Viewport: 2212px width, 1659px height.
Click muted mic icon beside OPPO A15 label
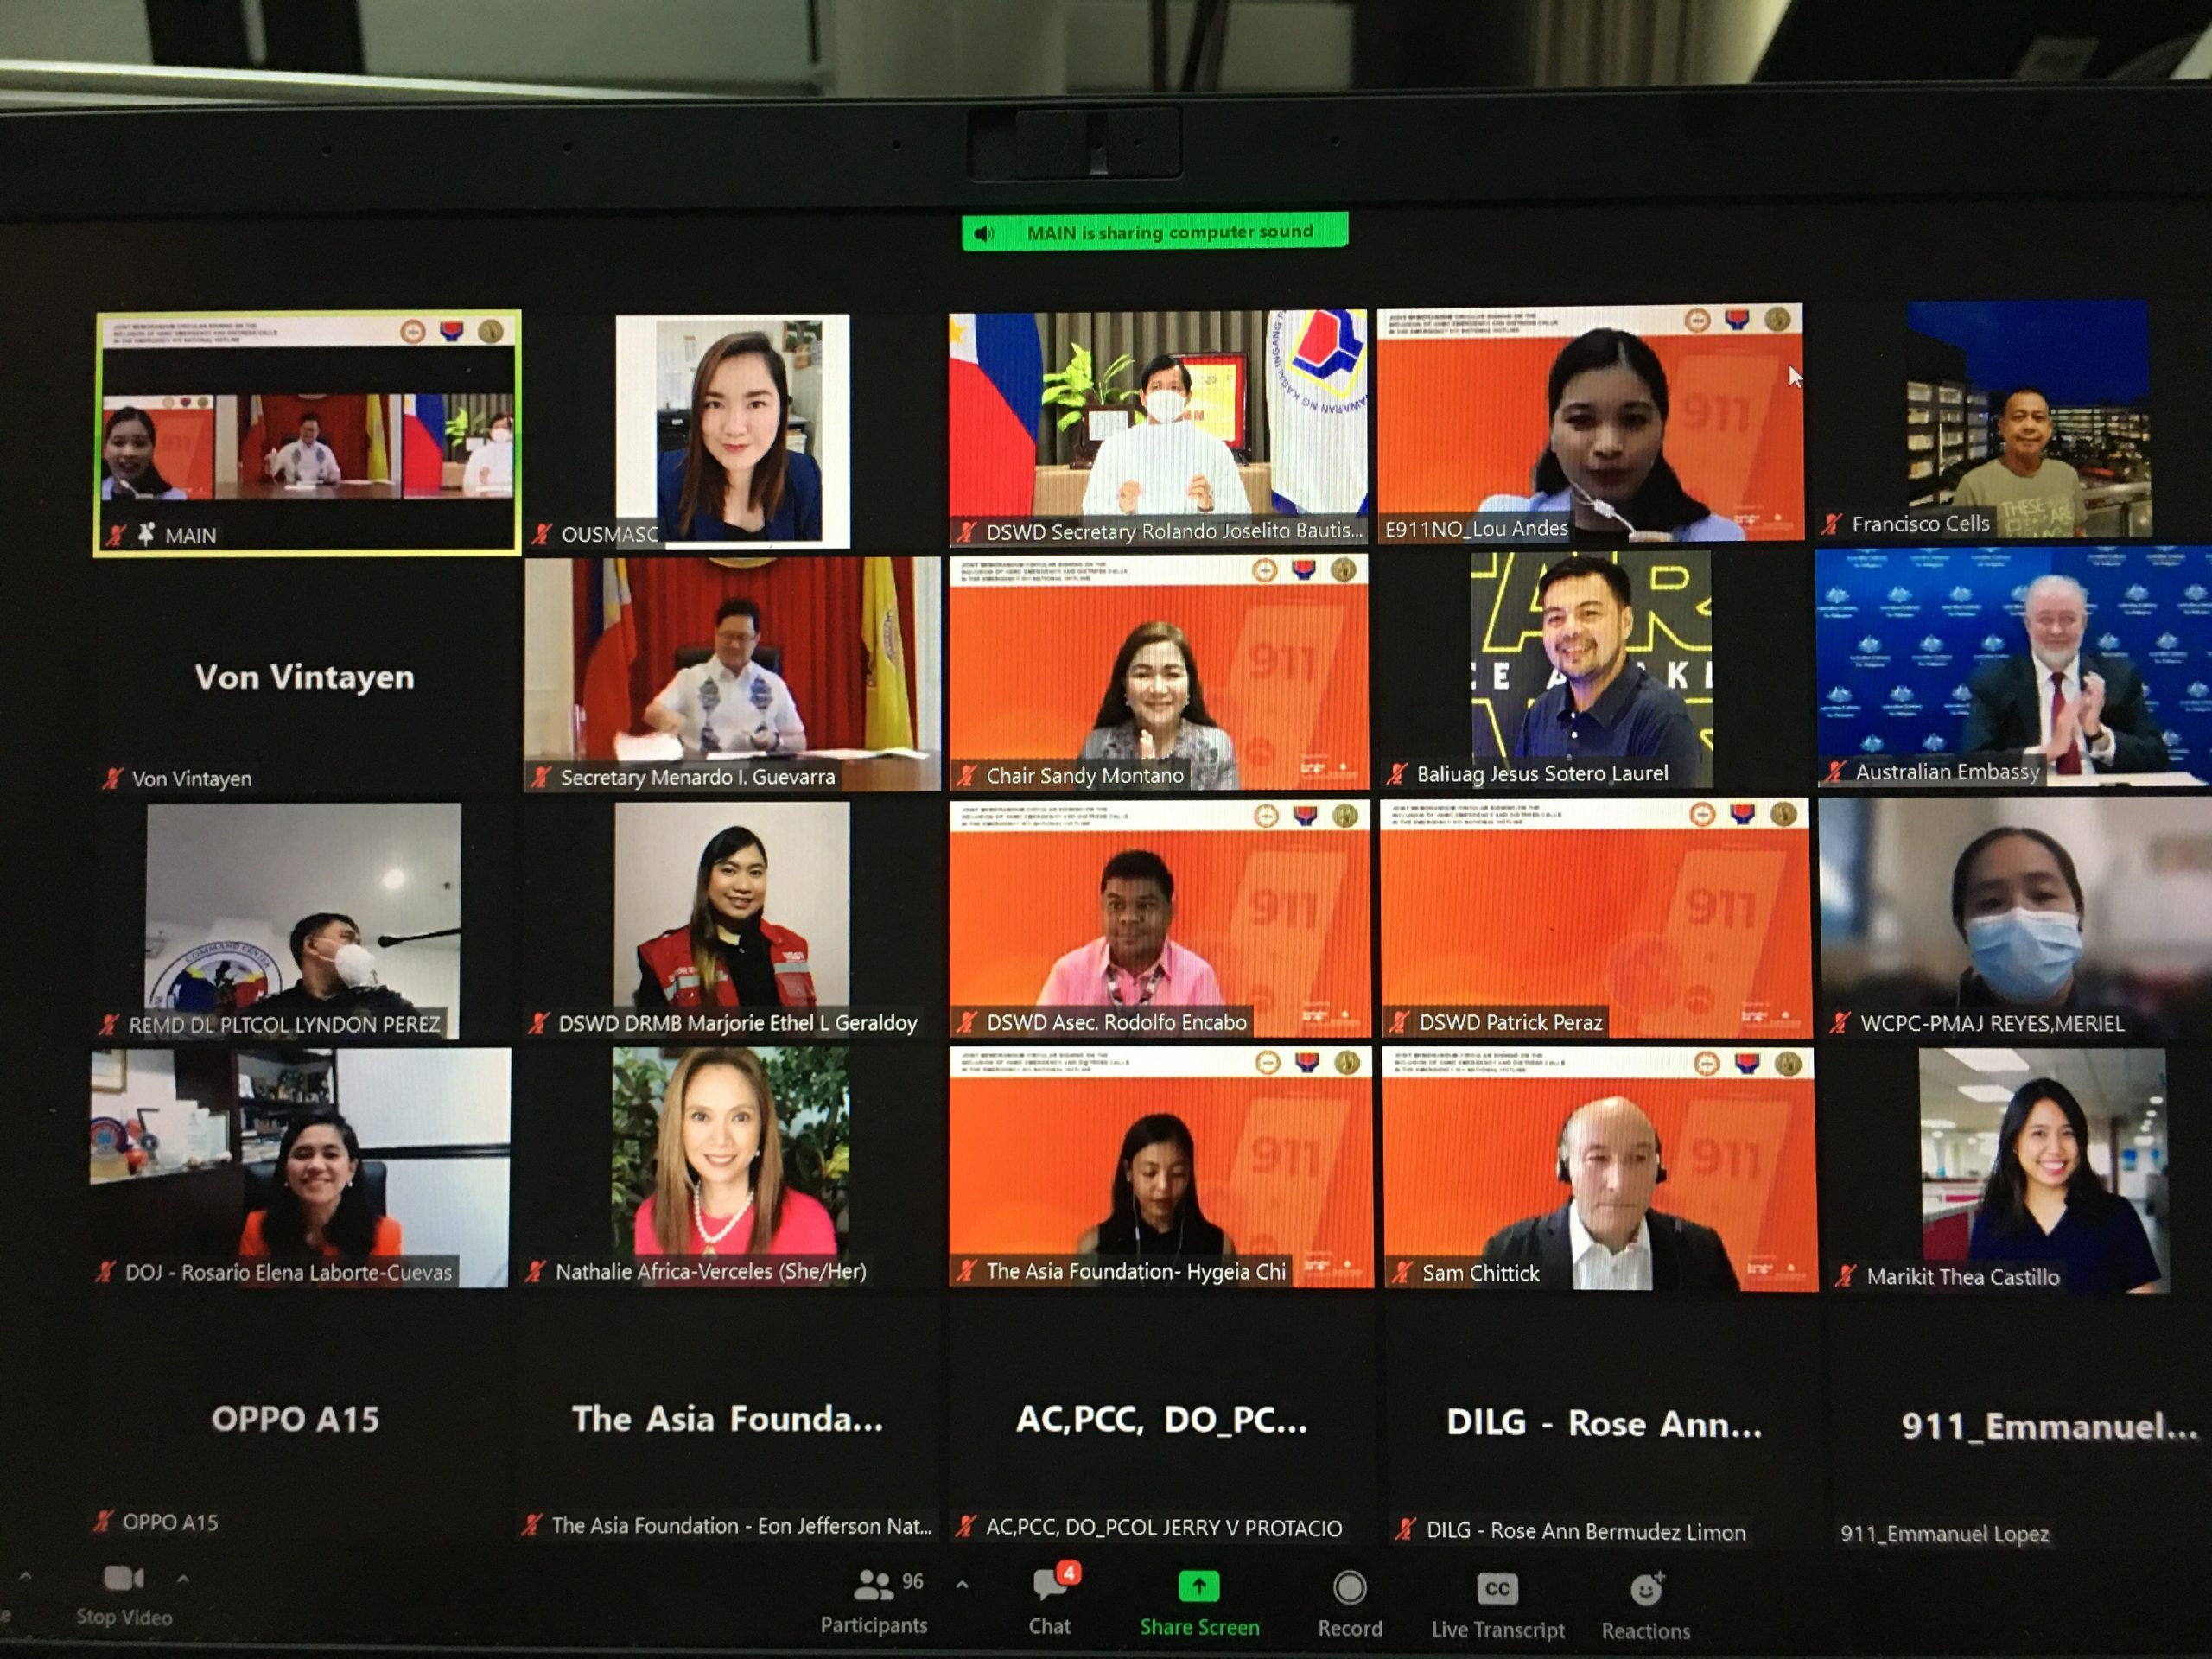pyautogui.click(x=102, y=1521)
